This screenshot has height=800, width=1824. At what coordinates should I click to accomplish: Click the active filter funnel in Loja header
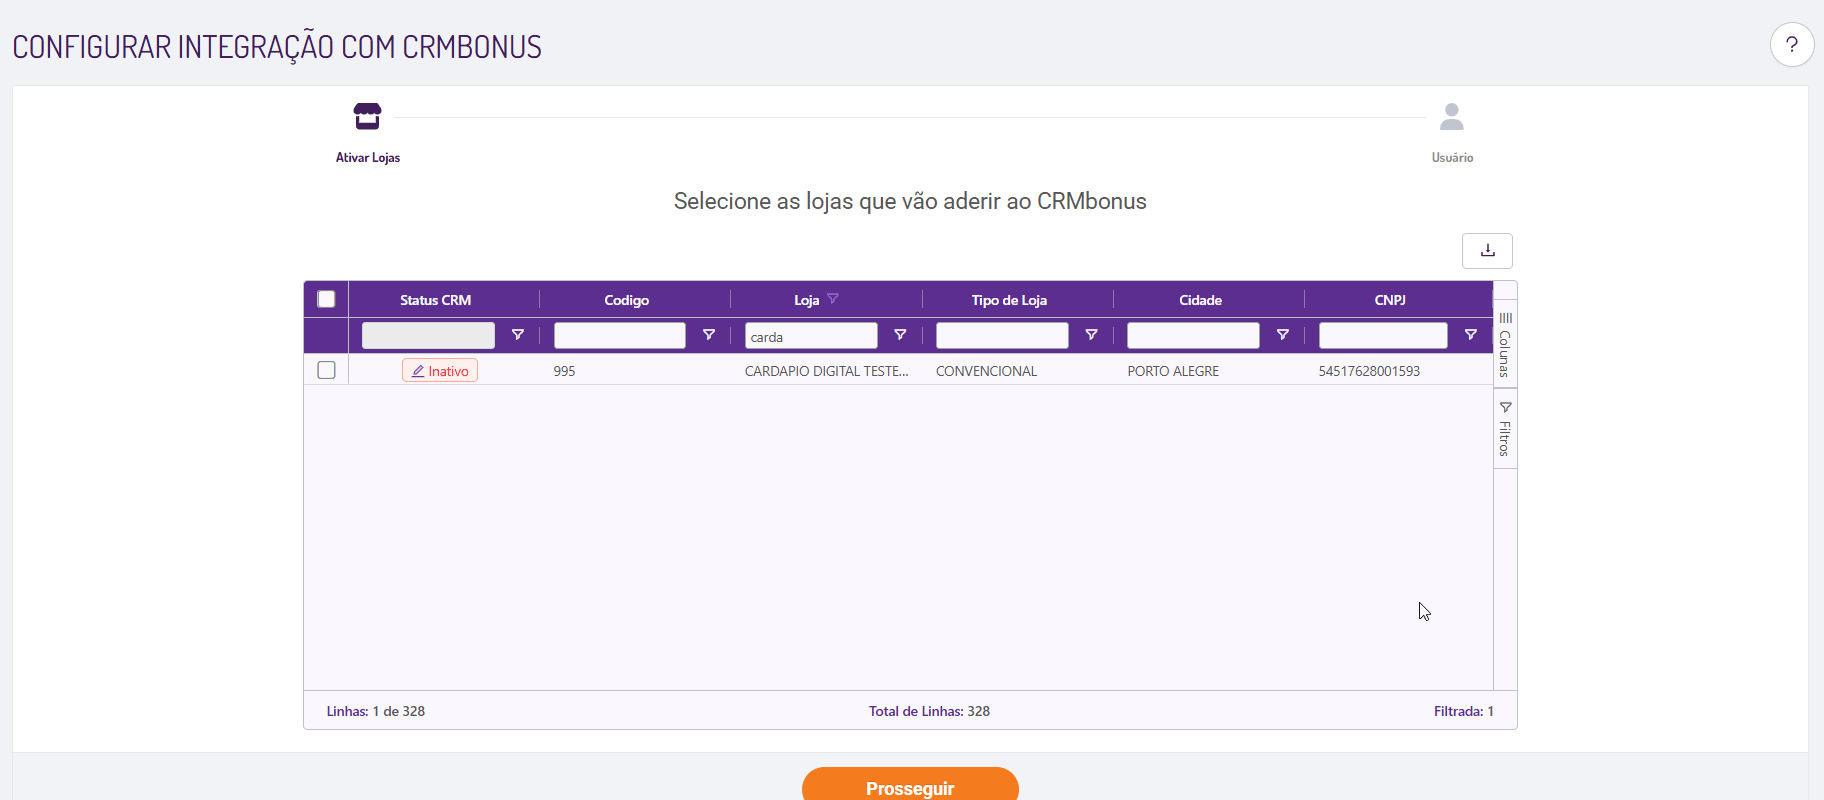833,299
